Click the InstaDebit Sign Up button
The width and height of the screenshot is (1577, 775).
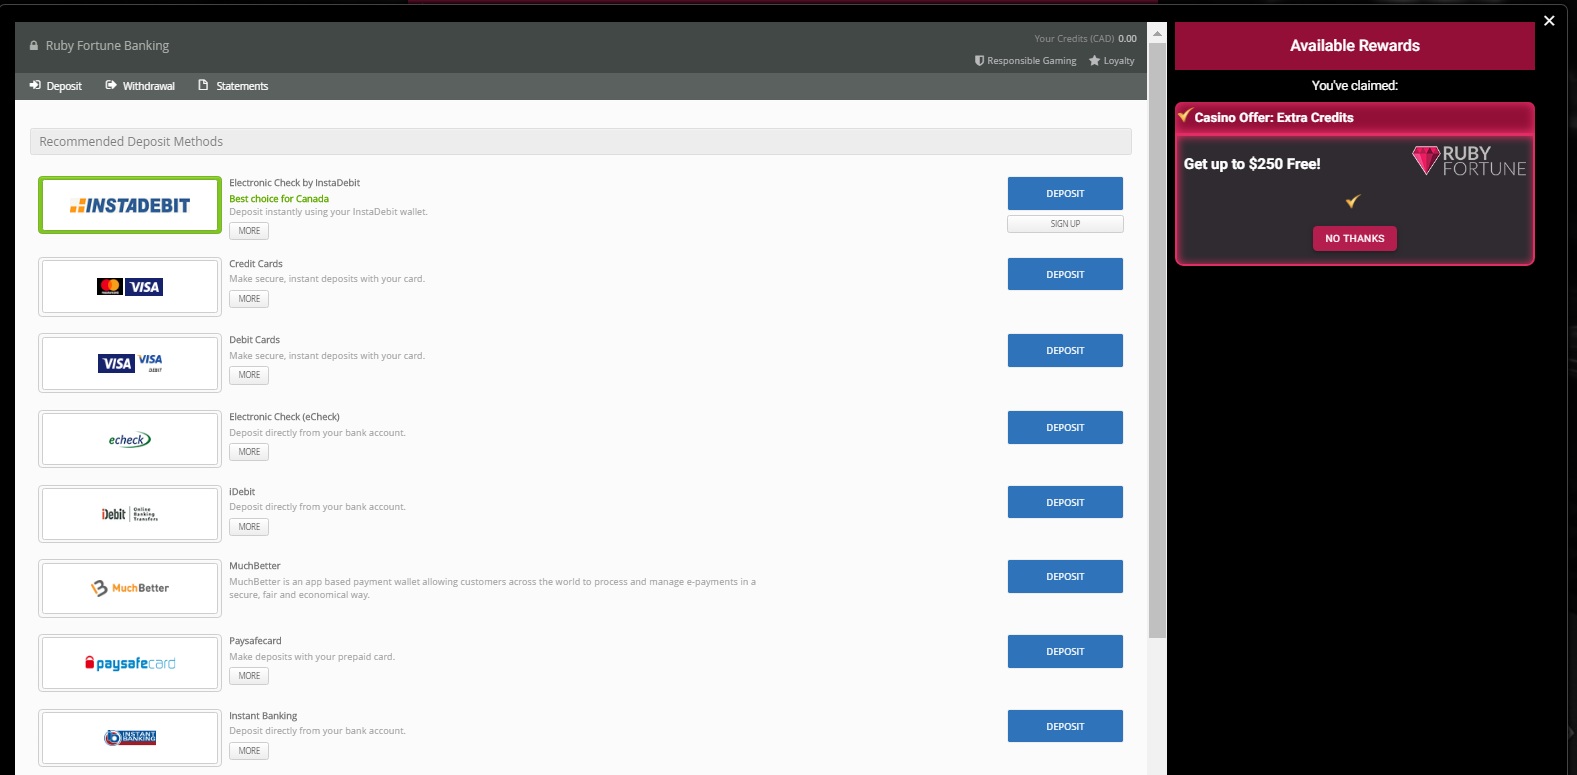tap(1065, 224)
